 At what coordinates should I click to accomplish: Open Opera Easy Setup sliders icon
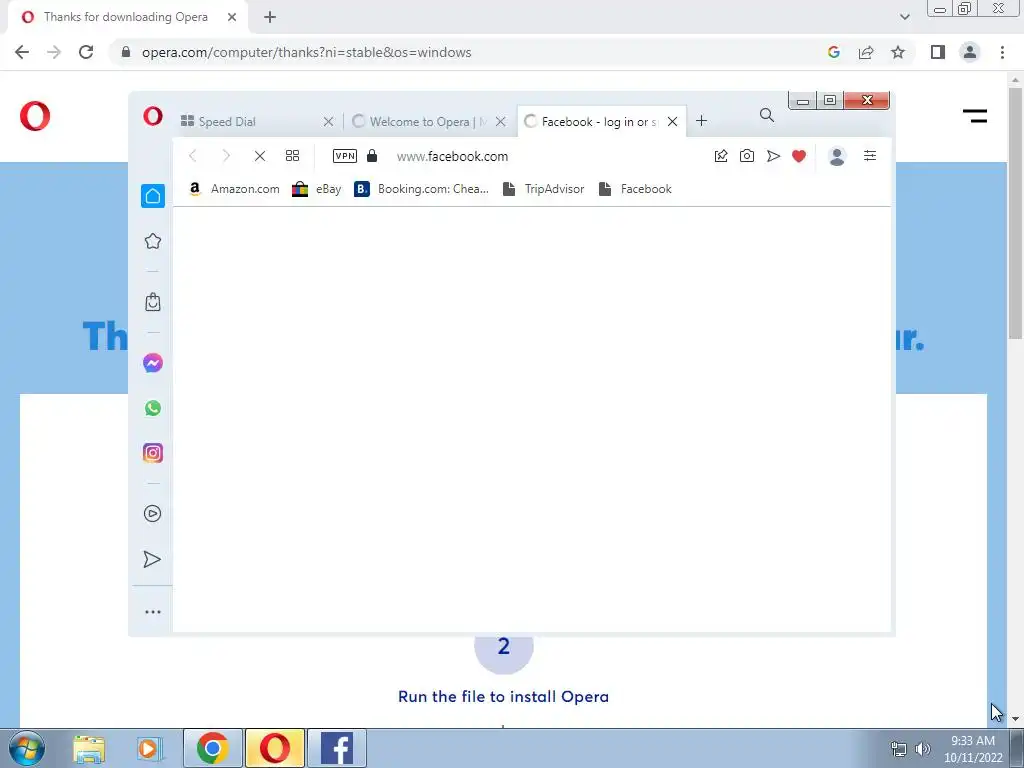870,155
